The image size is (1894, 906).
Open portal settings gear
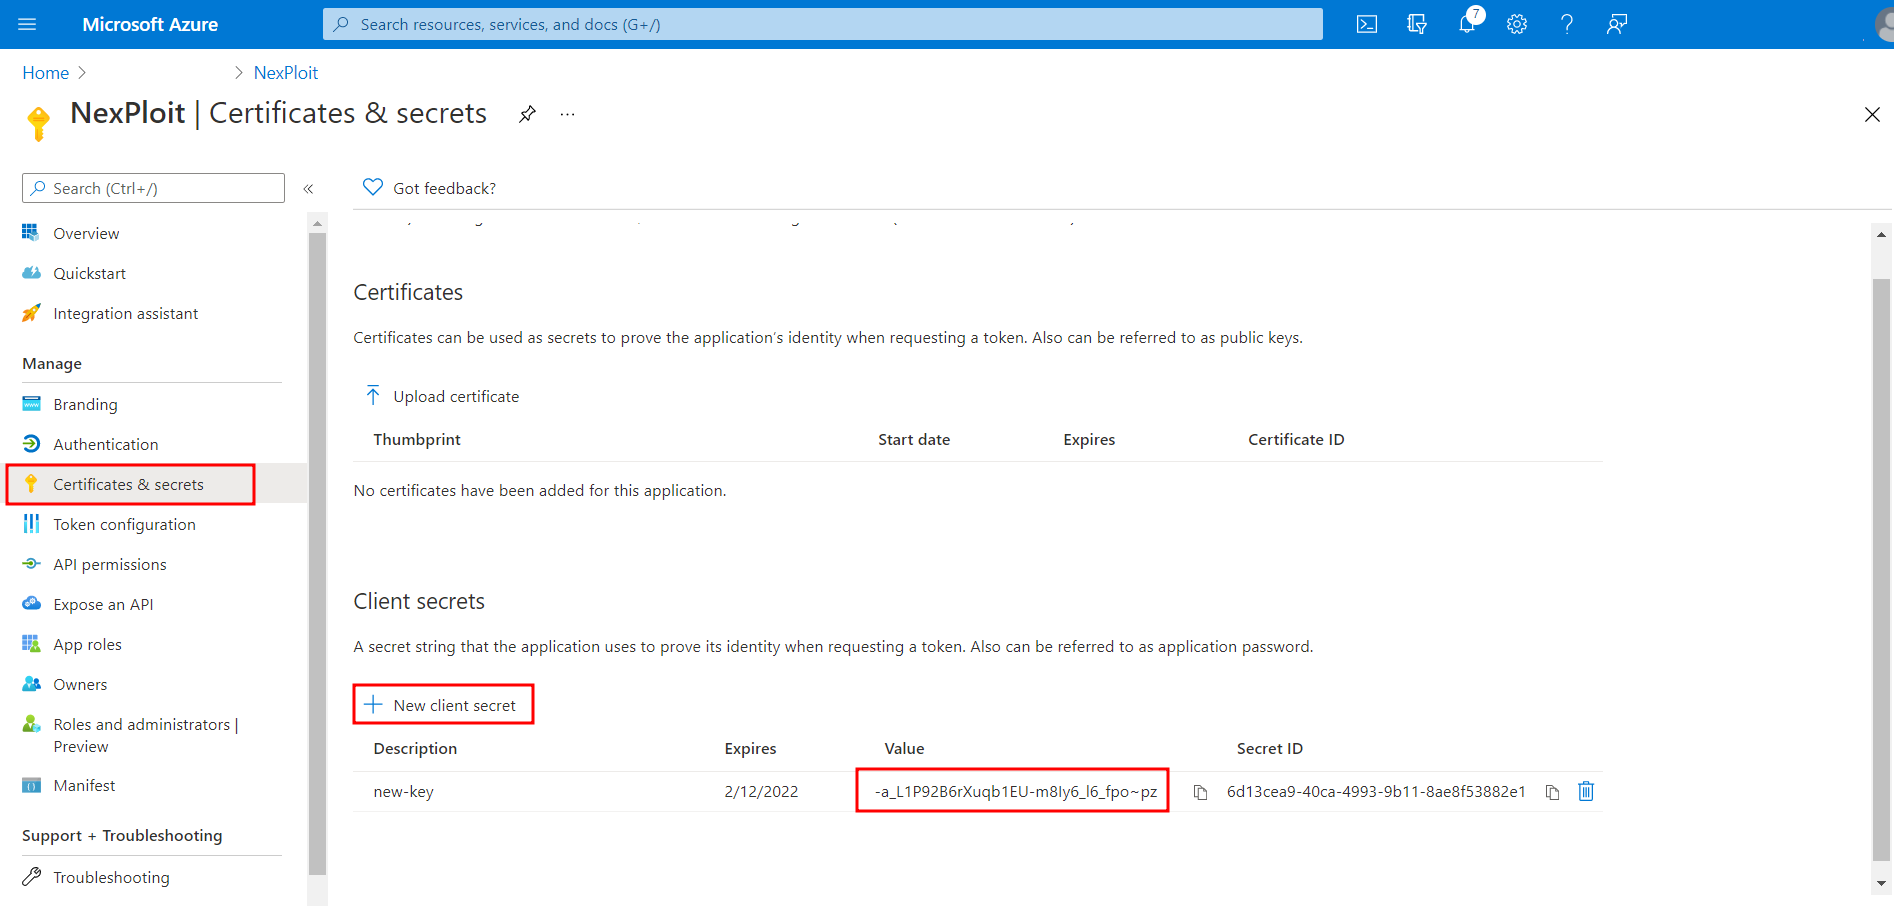point(1517,24)
